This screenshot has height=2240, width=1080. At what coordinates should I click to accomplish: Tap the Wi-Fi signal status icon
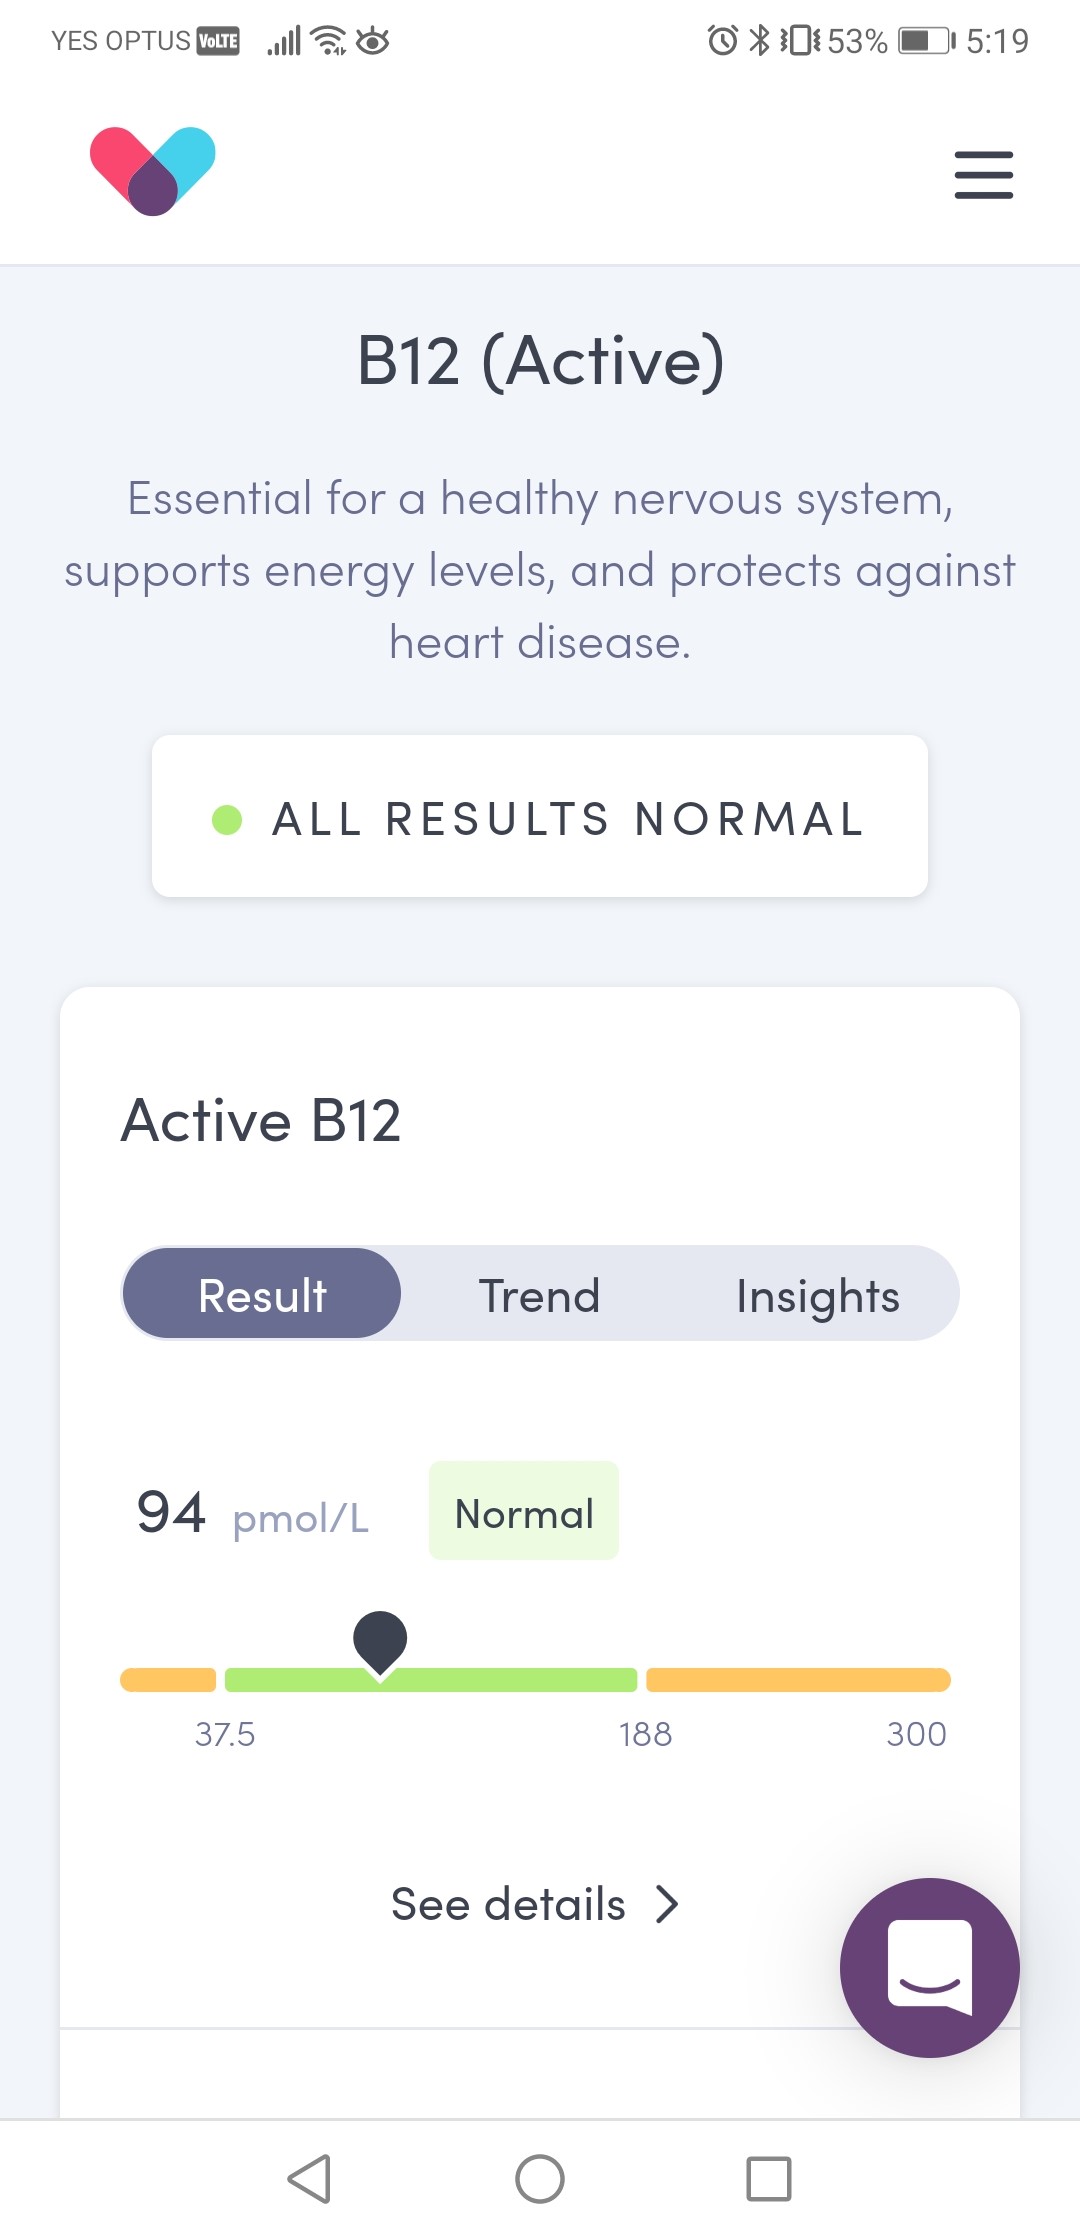[328, 41]
